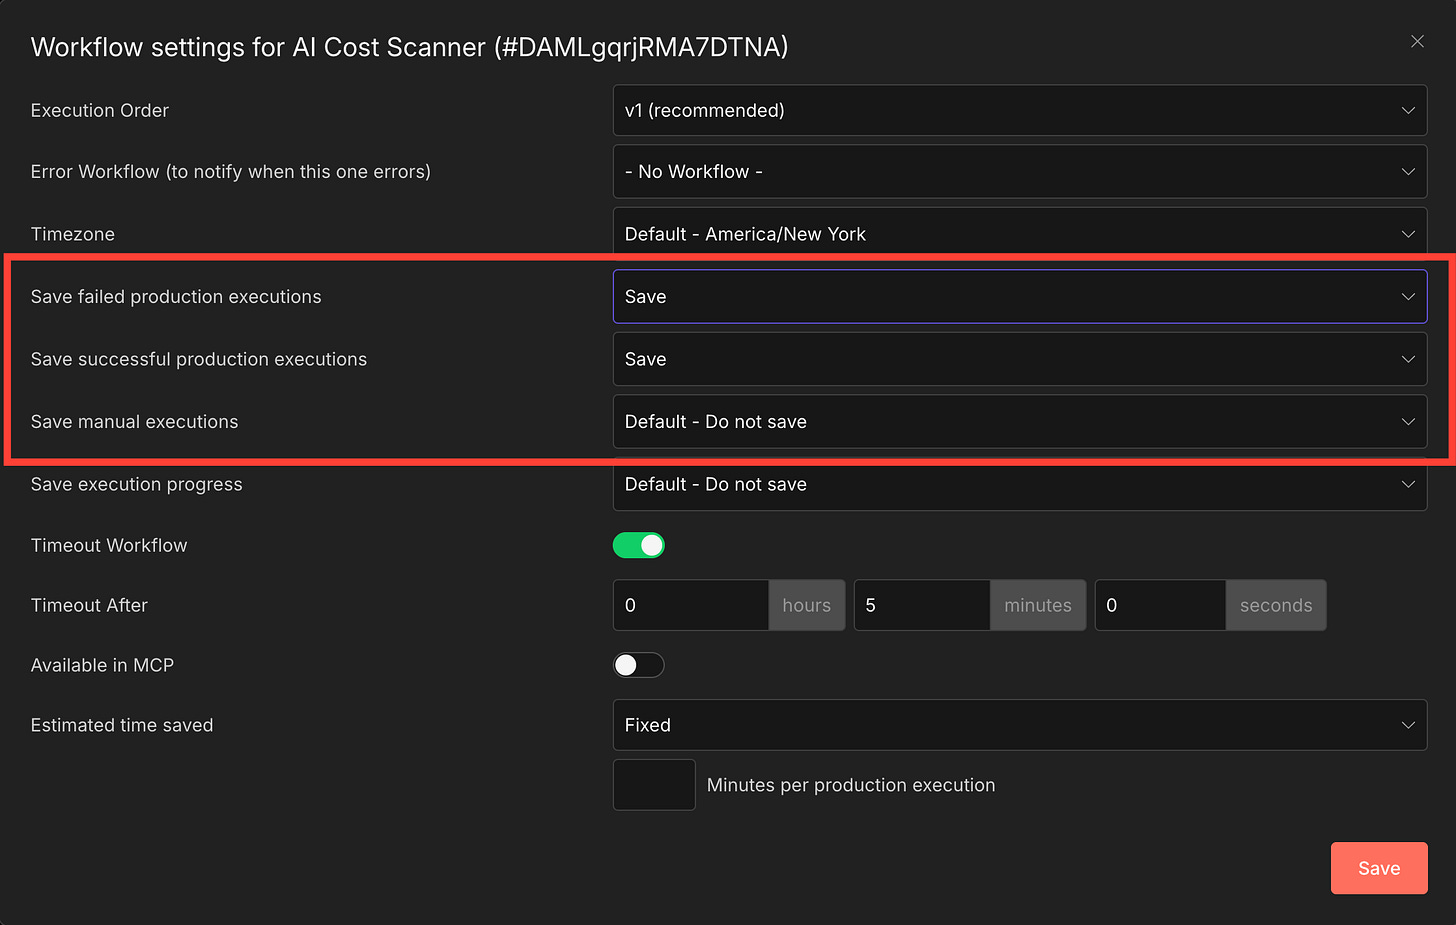Select the Save manual executions setting
This screenshot has height=925, width=1456.
point(1020,421)
